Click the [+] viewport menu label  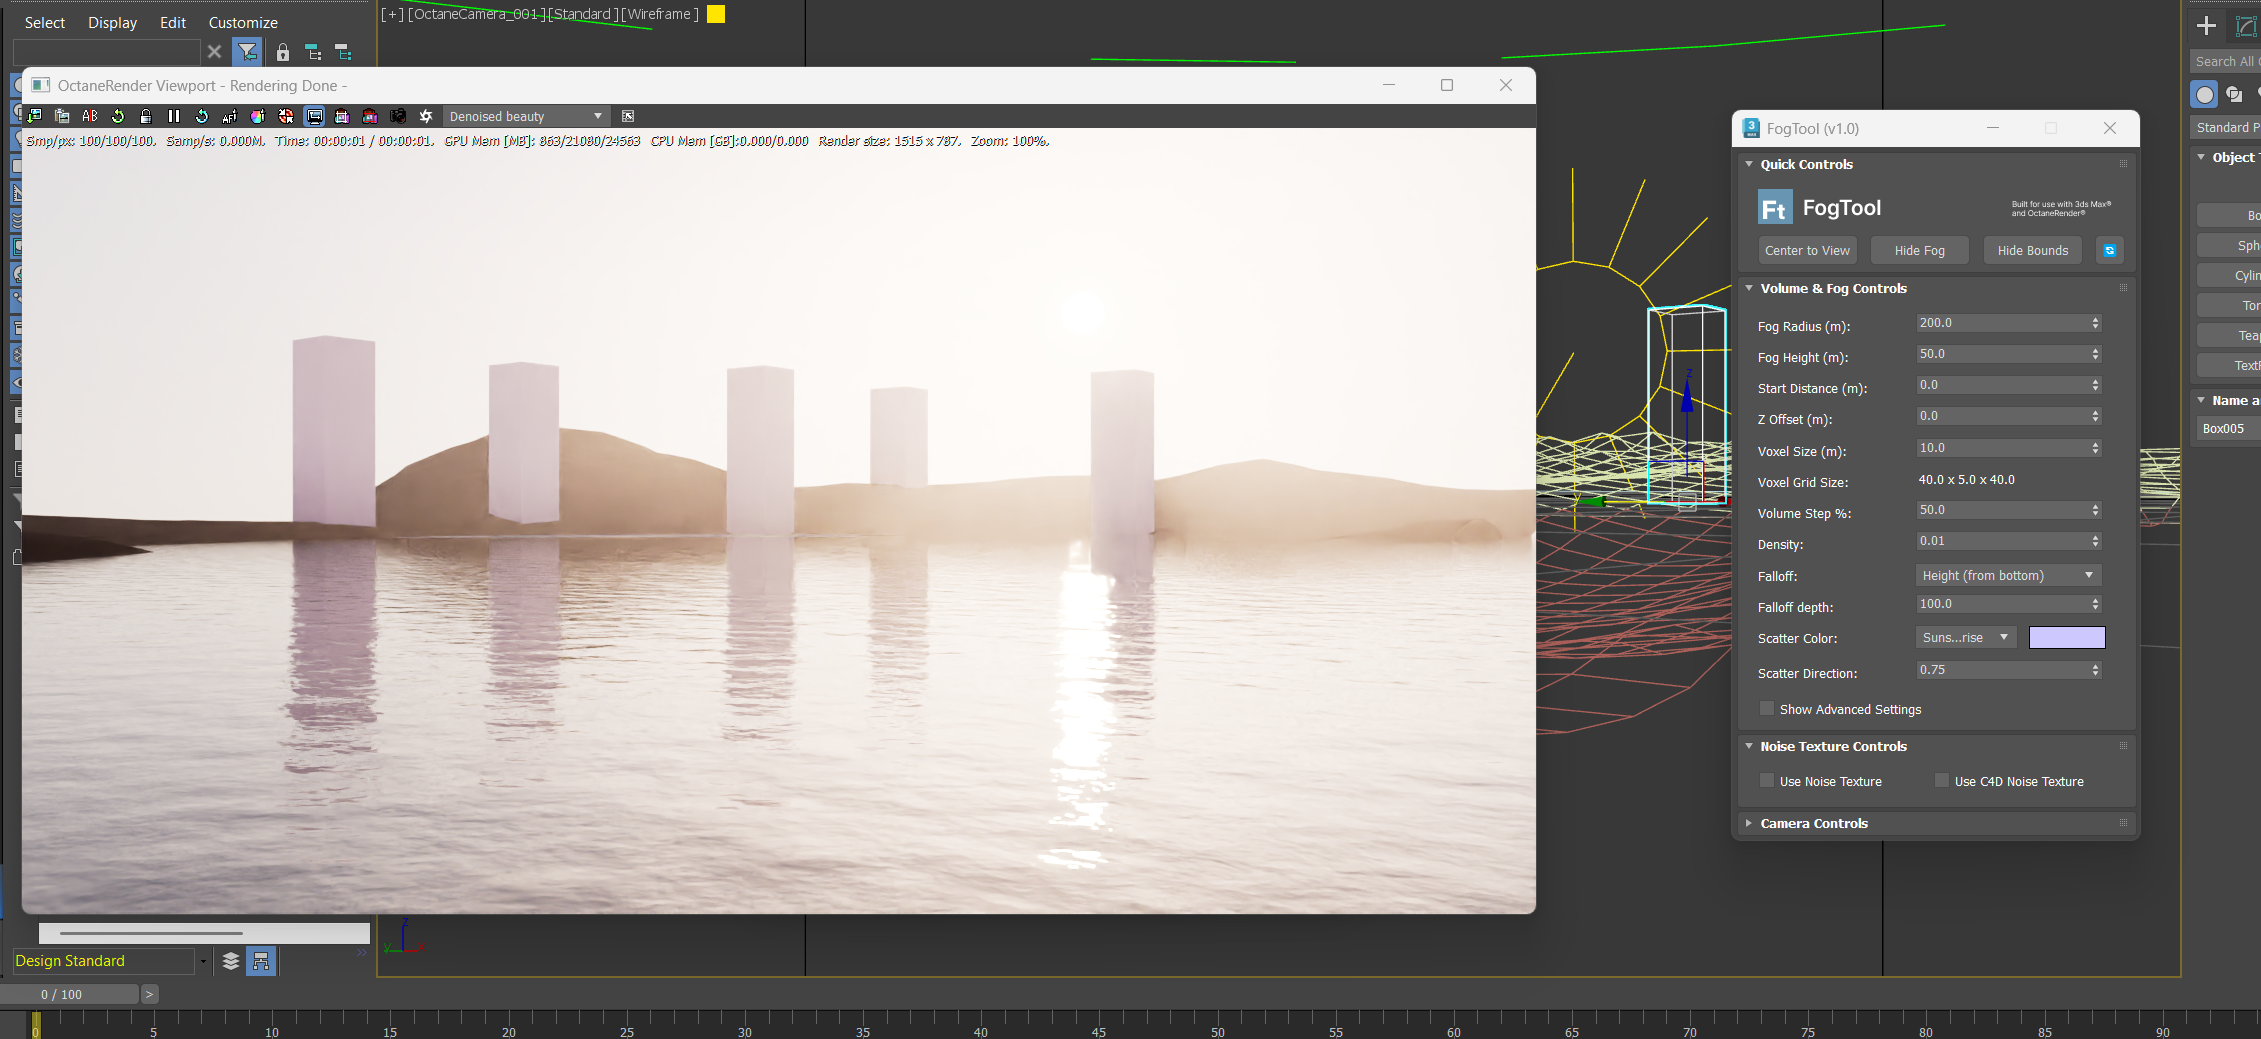[391, 14]
